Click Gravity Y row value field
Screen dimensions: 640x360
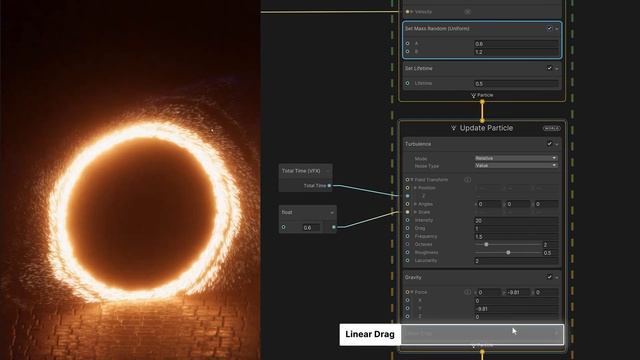(x=516, y=309)
